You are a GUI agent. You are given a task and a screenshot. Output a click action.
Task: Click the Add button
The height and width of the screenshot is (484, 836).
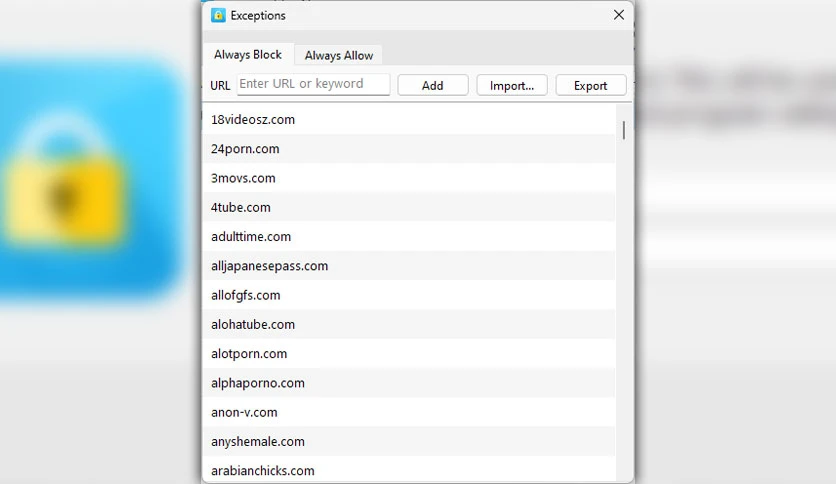tap(433, 85)
